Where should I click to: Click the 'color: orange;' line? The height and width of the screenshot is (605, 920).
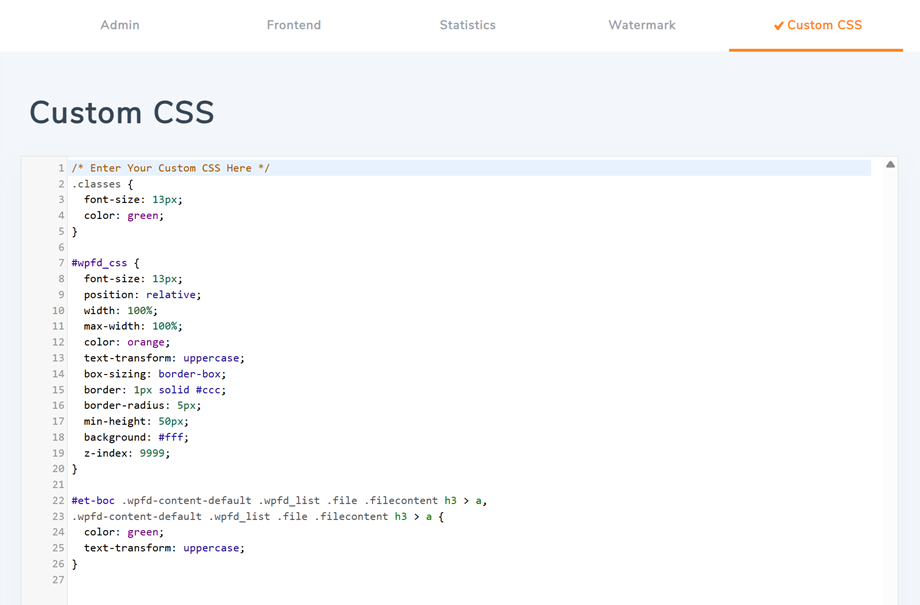(127, 342)
